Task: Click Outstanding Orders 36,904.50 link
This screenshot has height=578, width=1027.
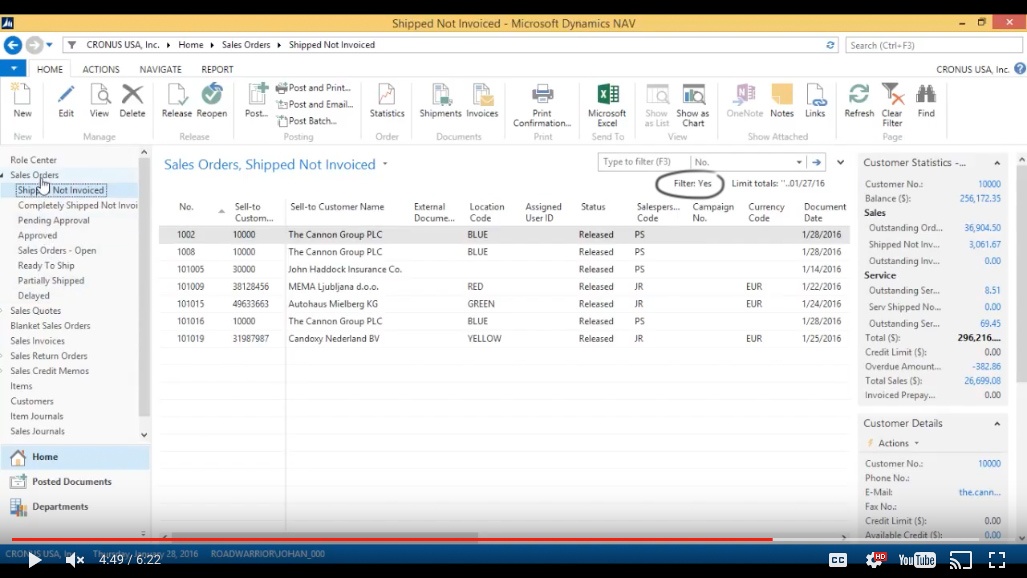Action: pos(982,228)
